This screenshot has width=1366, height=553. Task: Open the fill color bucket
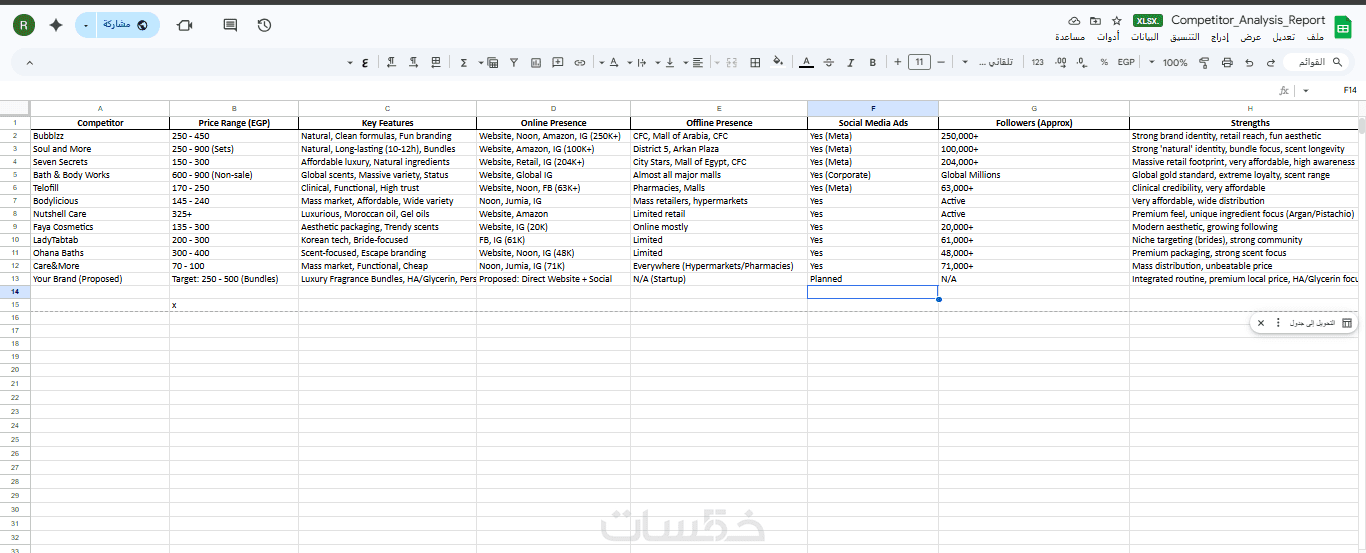[x=778, y=62]
